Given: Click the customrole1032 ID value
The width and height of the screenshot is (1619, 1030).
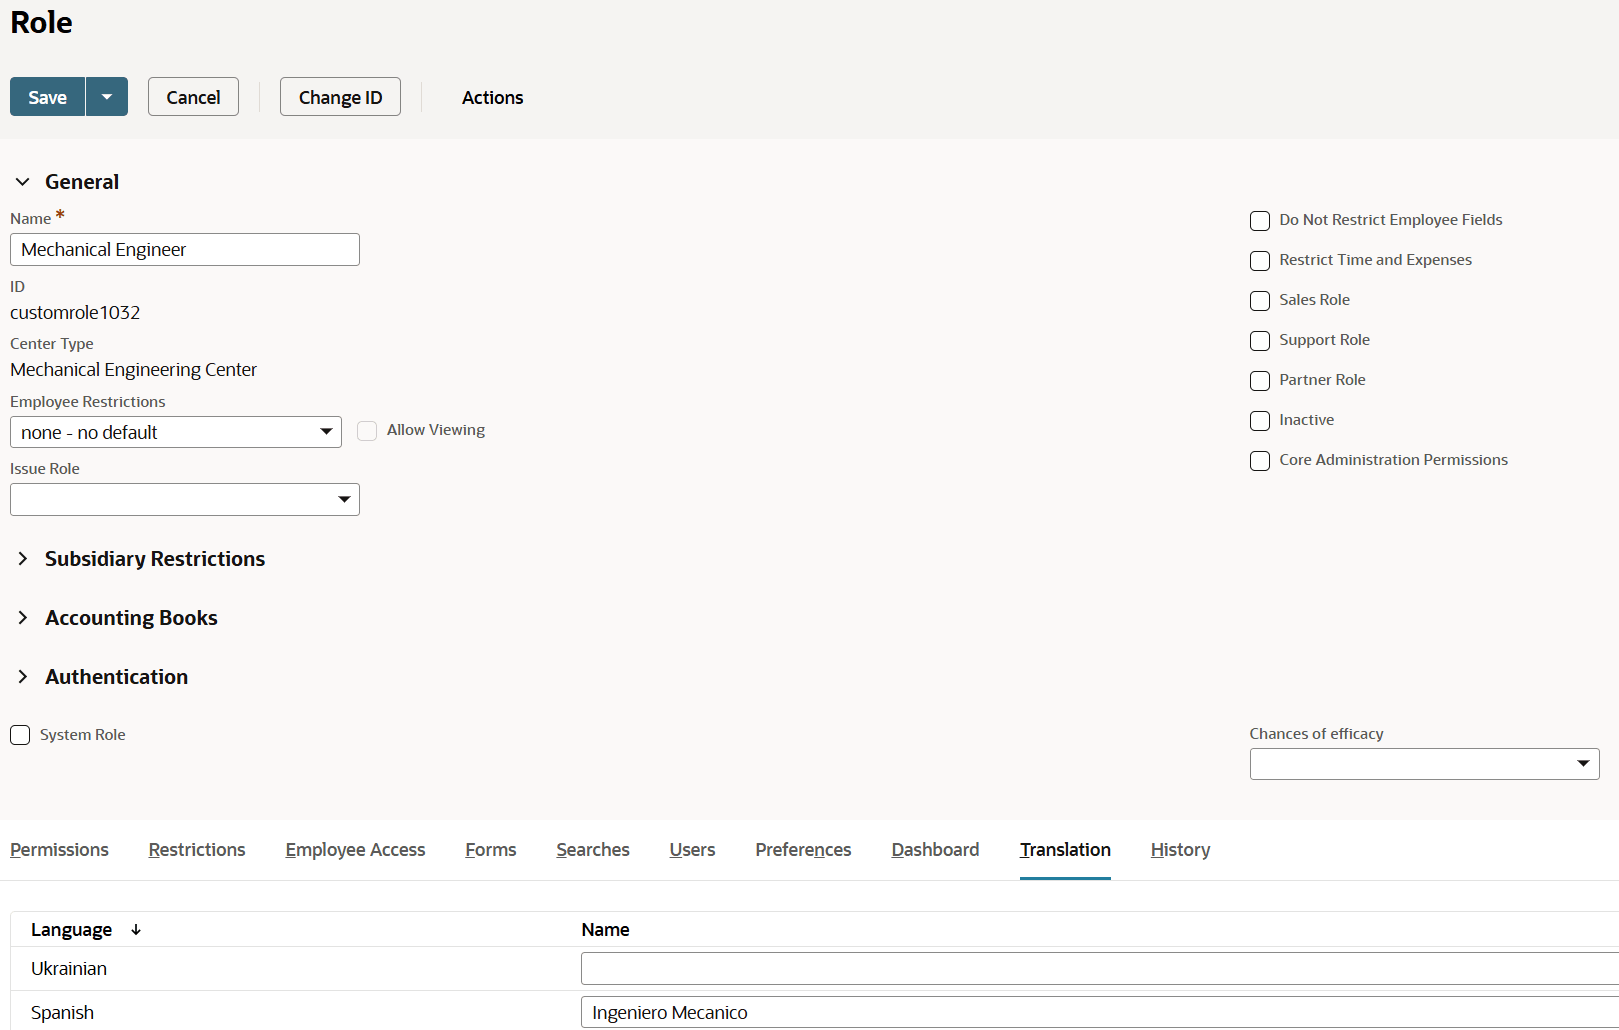Looking at the screenshot, I should 75,312.
